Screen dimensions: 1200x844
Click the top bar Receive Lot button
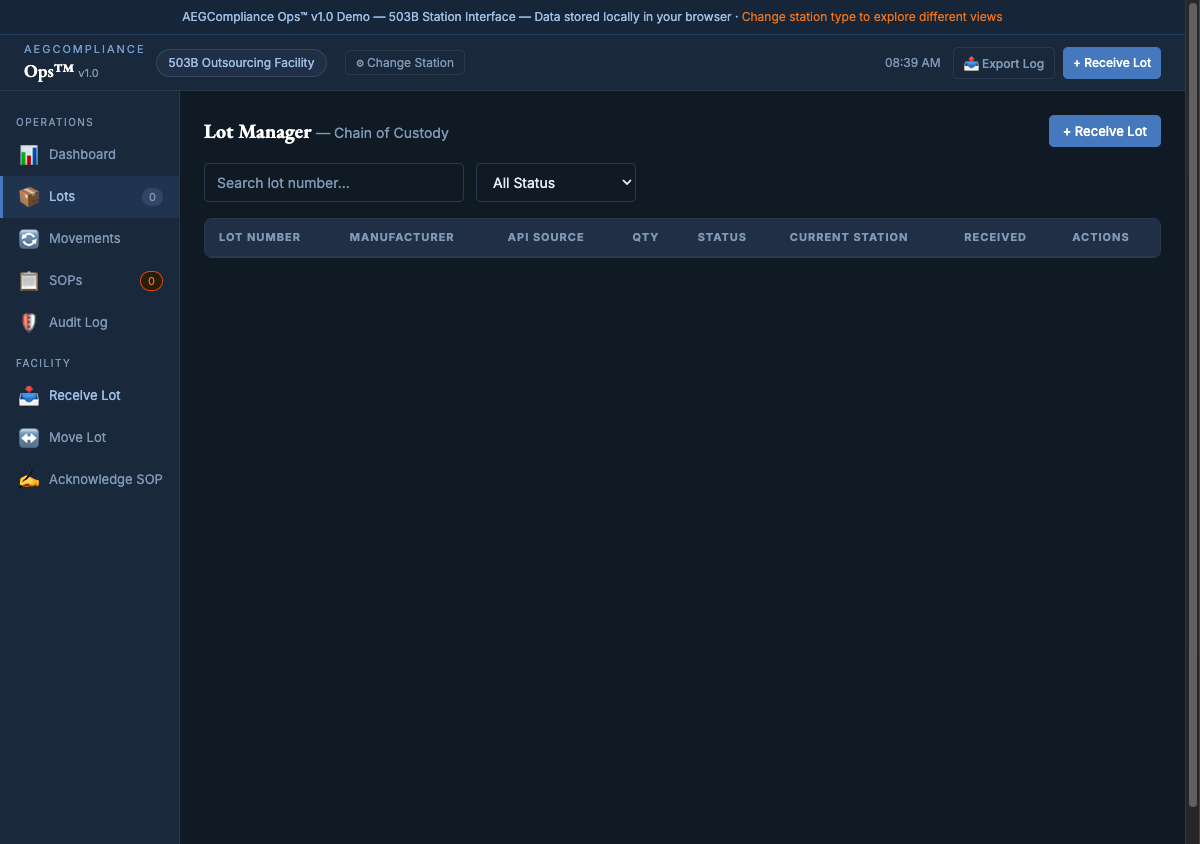click(x=1111, y=63)
